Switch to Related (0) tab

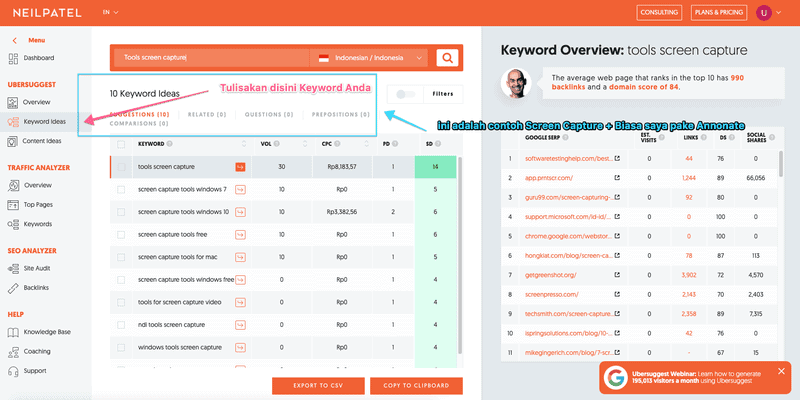pos(207,115)
